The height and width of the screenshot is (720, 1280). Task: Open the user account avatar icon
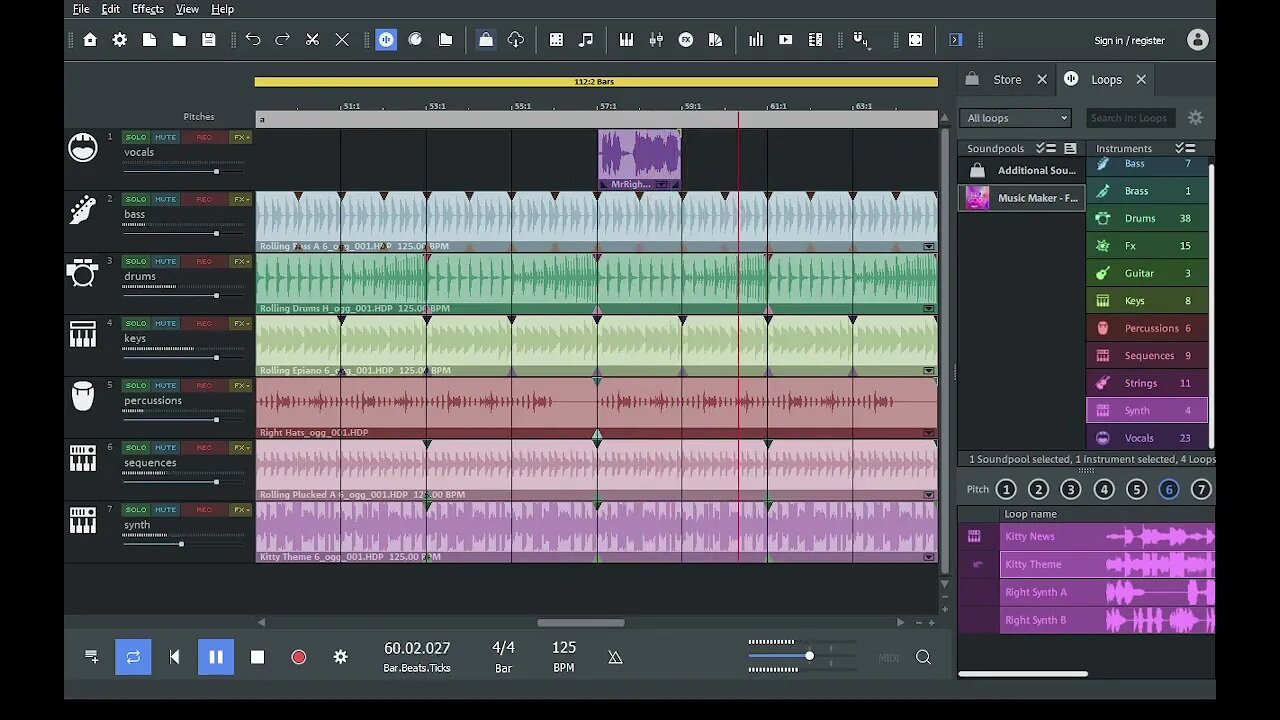[1197, 40]
